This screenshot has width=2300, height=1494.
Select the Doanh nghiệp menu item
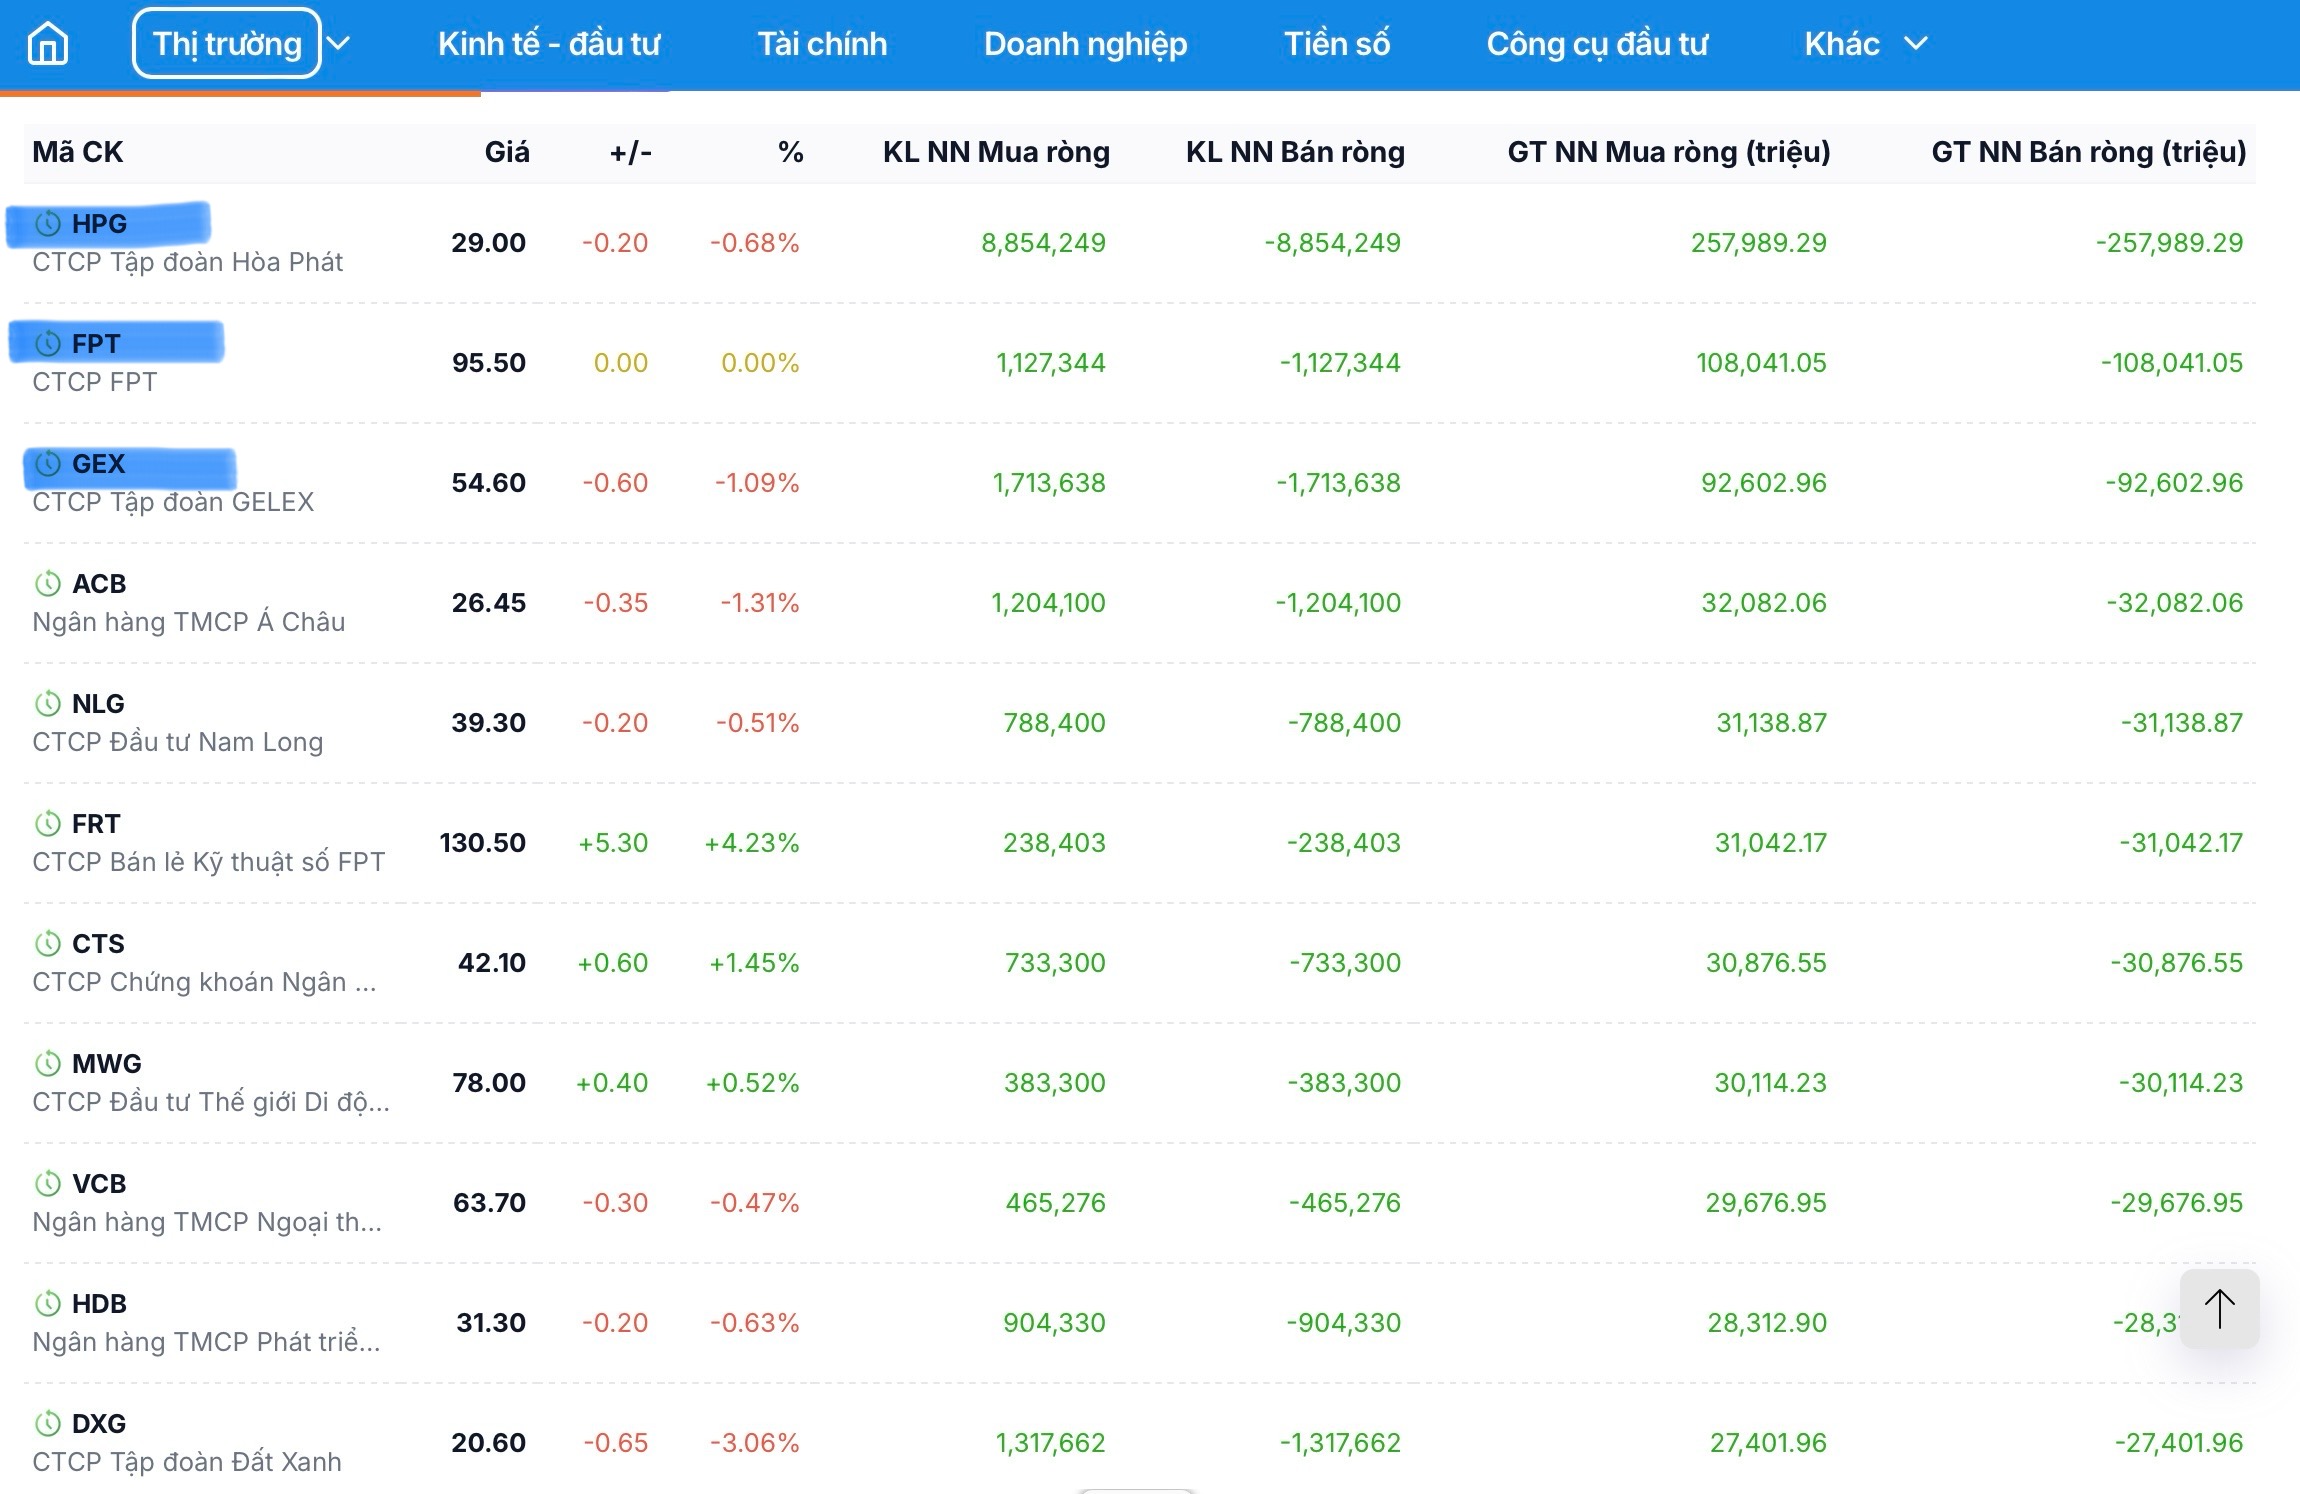(x=1085, y=44)
